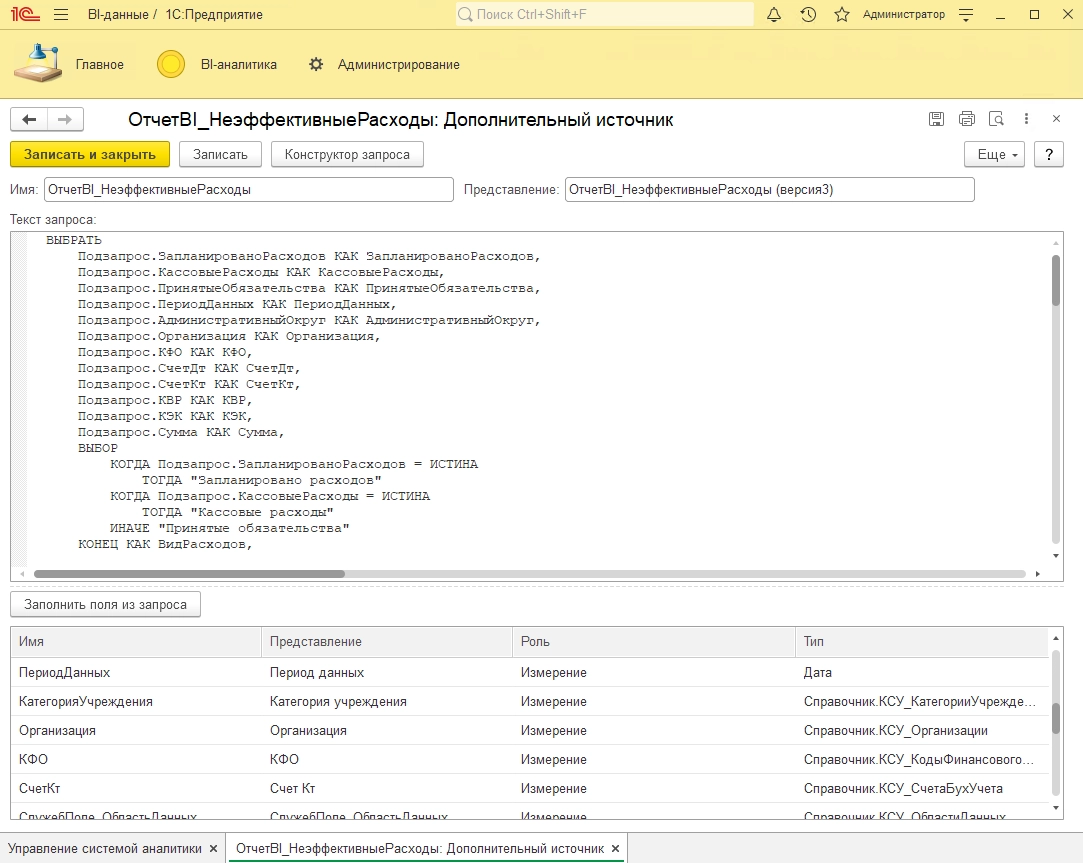Open the print preview icon
The height and width of the screenshot is (863, 1083).
(x=996, y=119)
